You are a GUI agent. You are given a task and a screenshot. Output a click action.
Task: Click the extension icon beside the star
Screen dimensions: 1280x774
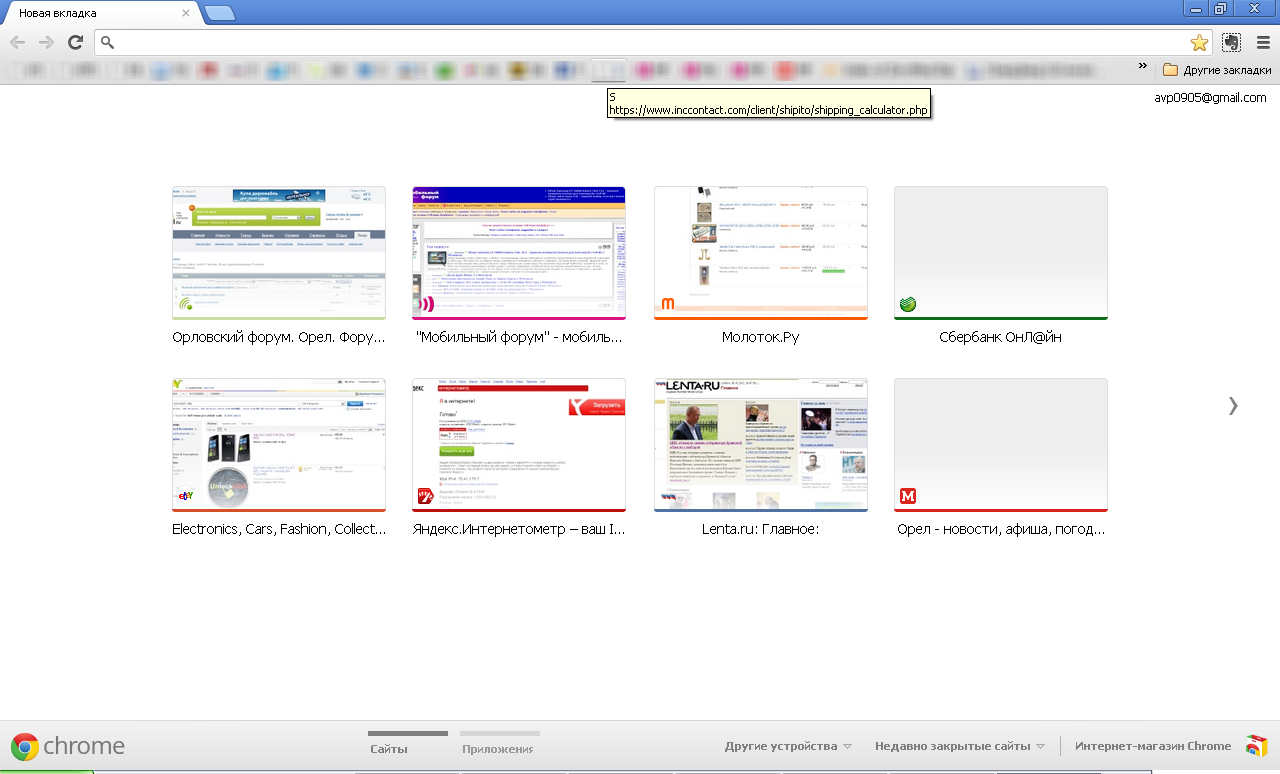click(1231, 42)
